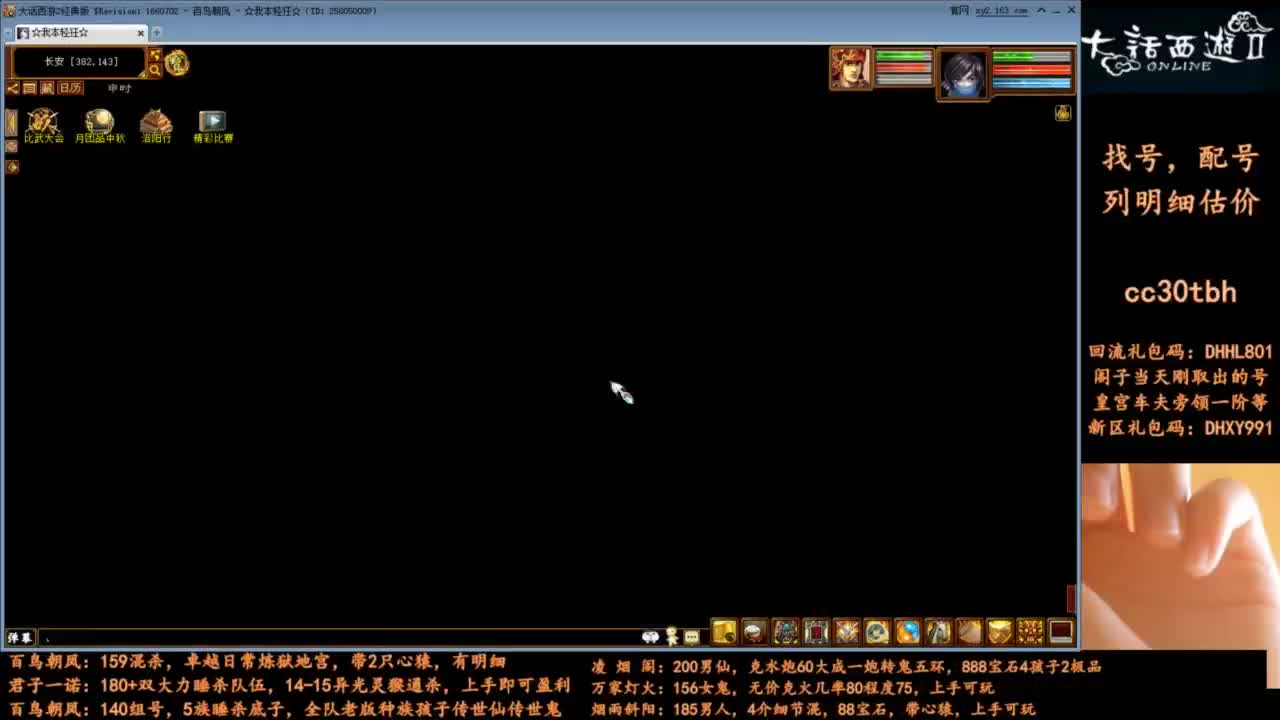This screenshot has height=720, width=1280.
Task: Click the 官网 official site link
Action: 959,10
